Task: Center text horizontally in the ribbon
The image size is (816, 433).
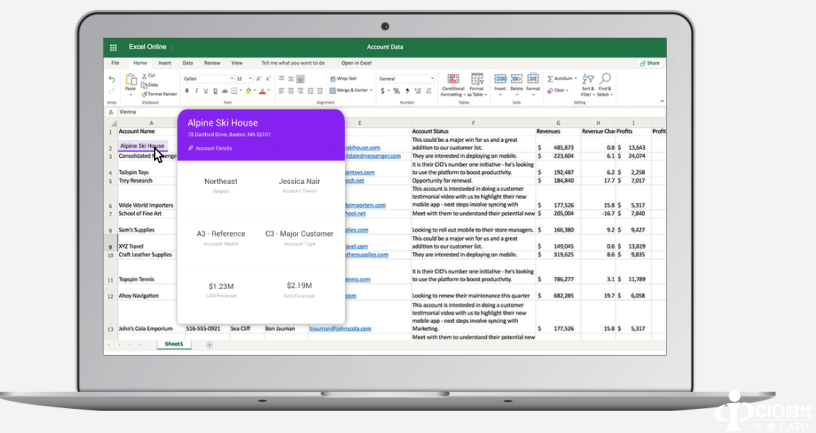Action: pyautogui.click(x=291, y=91)
